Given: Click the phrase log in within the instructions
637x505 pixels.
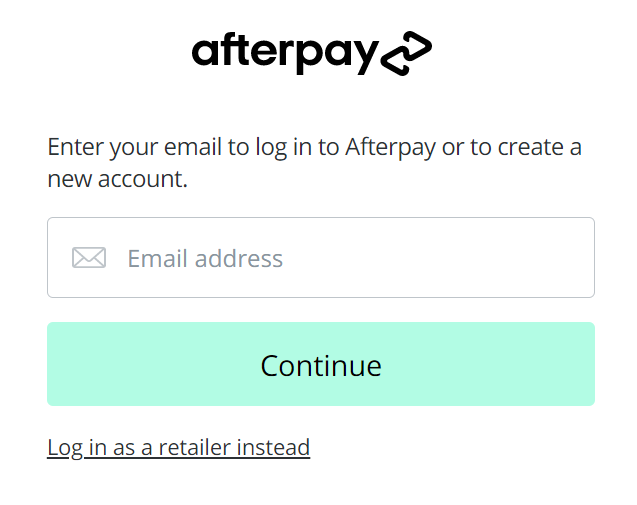Looking at the screenshot, I should (284, 148).
